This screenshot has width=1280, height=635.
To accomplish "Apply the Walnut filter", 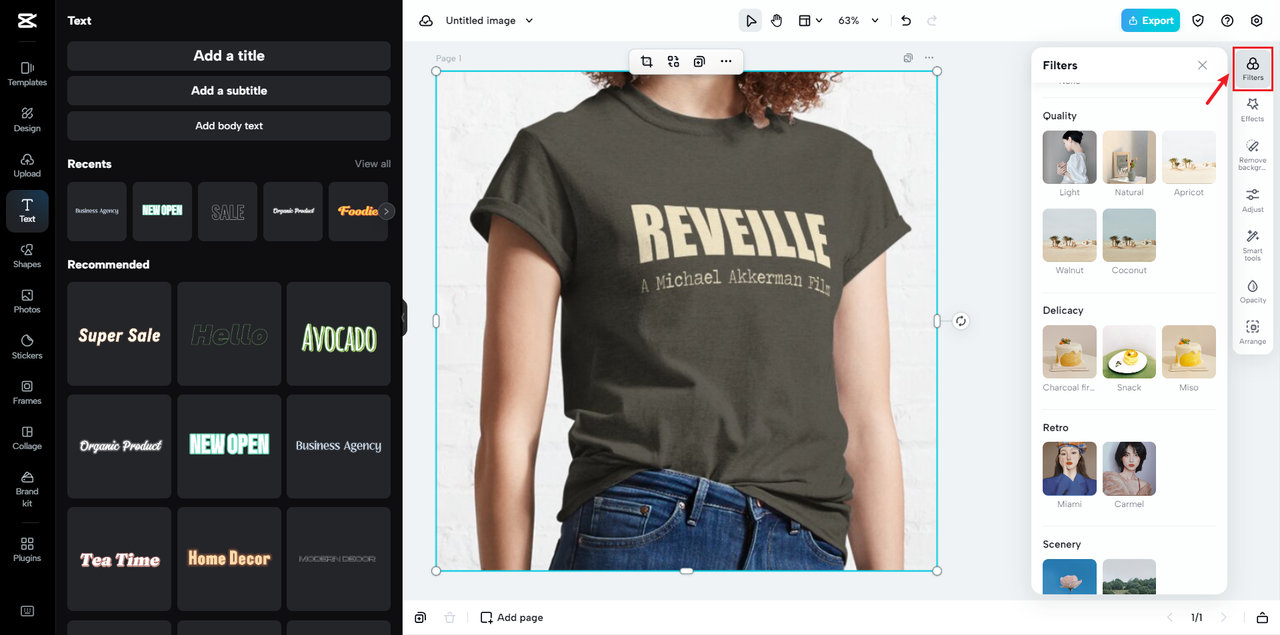I will coord(1069,235).
